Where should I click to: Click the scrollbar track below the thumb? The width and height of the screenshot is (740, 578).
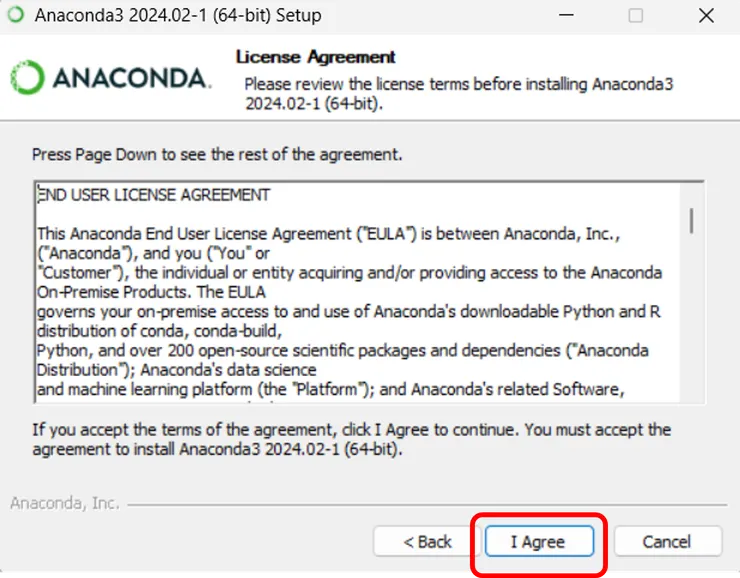click(692, 320)
